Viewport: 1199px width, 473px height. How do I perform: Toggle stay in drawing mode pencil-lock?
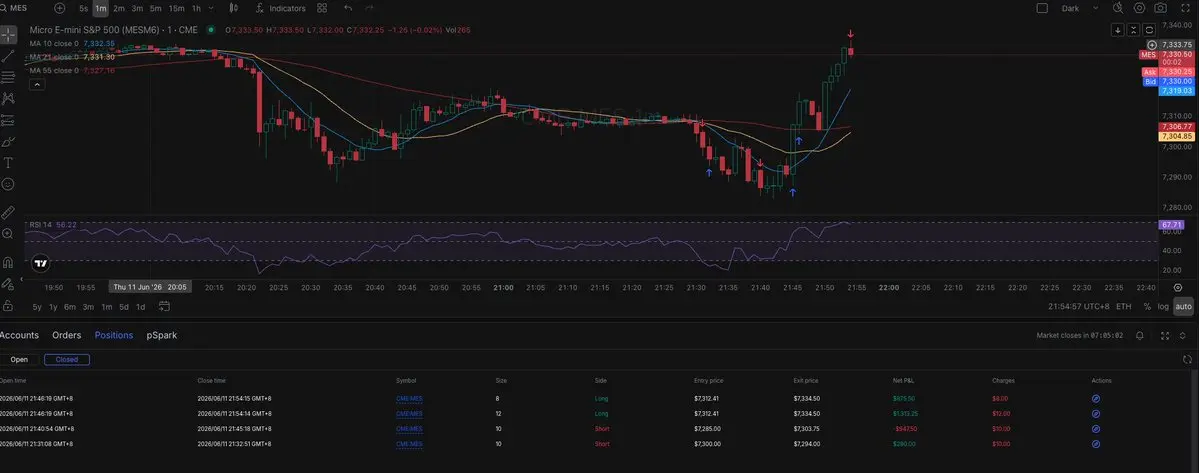8,283
